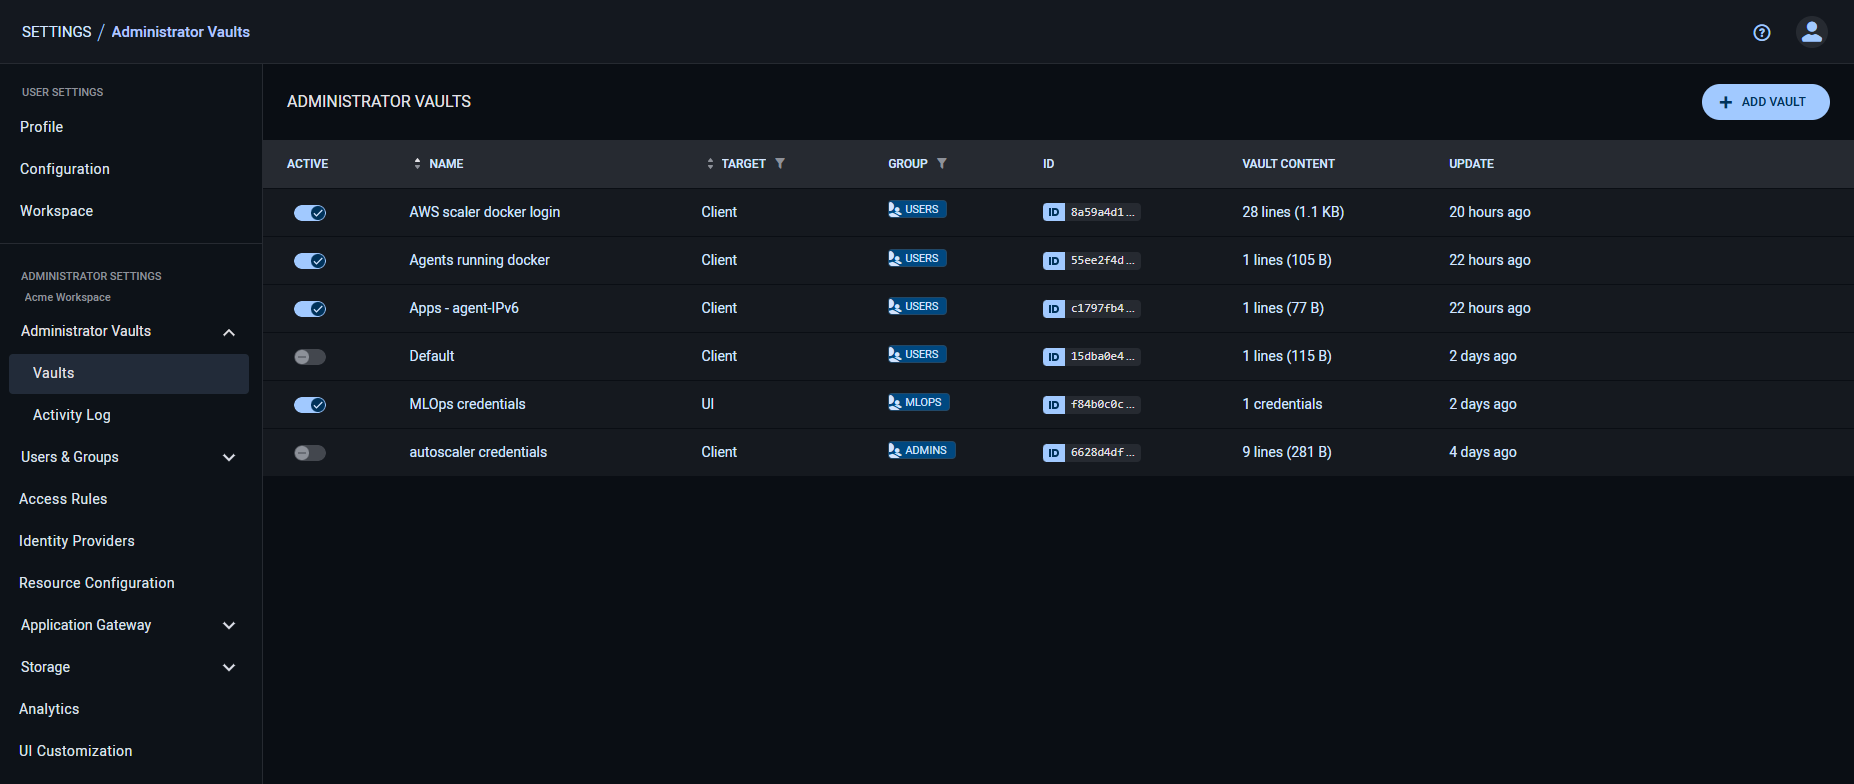Click ADMINS group tag icon
This screenshot has width=1854, height=784.
point(895,450)
